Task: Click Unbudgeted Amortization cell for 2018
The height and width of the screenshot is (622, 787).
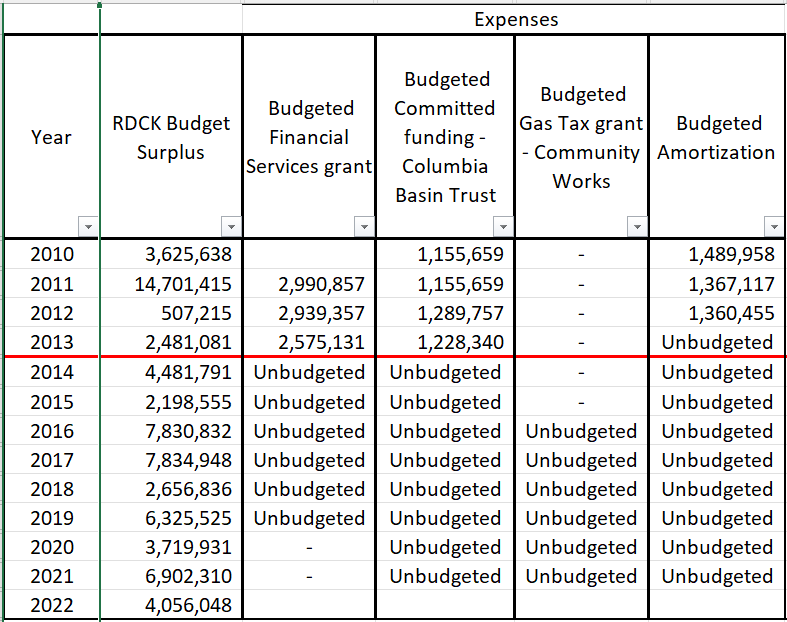Action: [717, 489]
